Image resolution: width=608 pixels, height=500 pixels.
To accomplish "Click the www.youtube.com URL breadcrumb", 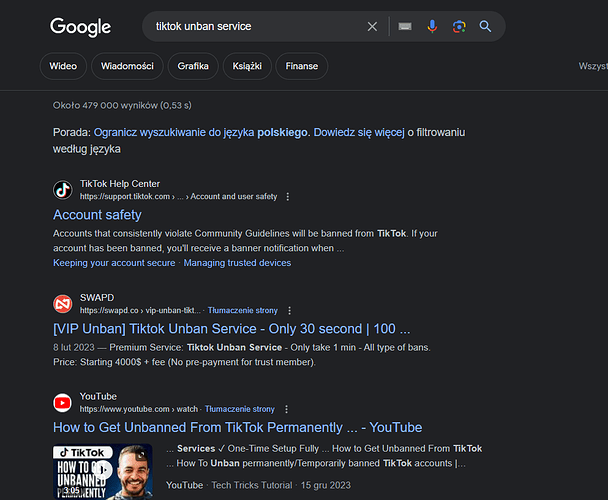I will click(139, 409).
